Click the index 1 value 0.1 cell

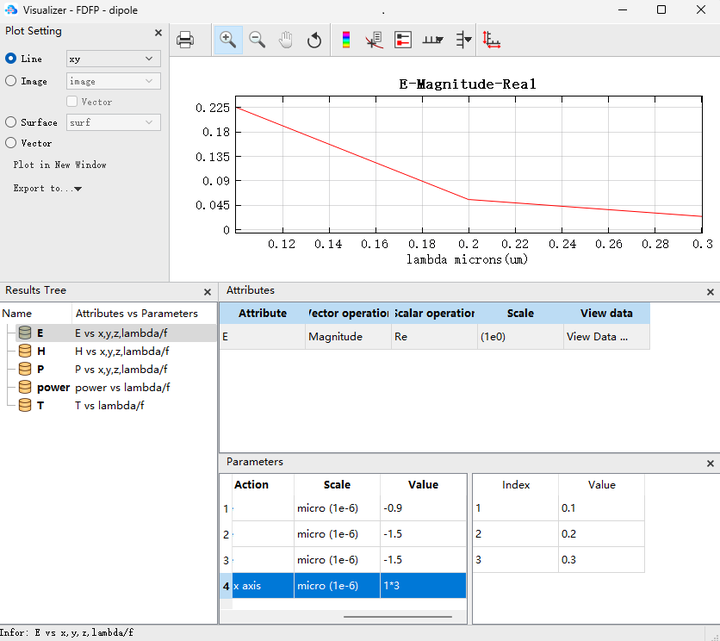click(x=601, y=508)
